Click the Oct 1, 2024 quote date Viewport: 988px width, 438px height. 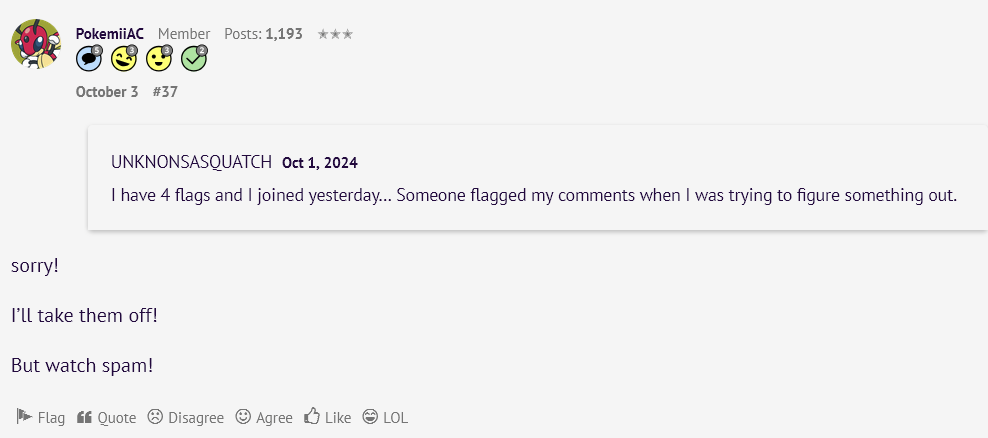coord(320,162)
